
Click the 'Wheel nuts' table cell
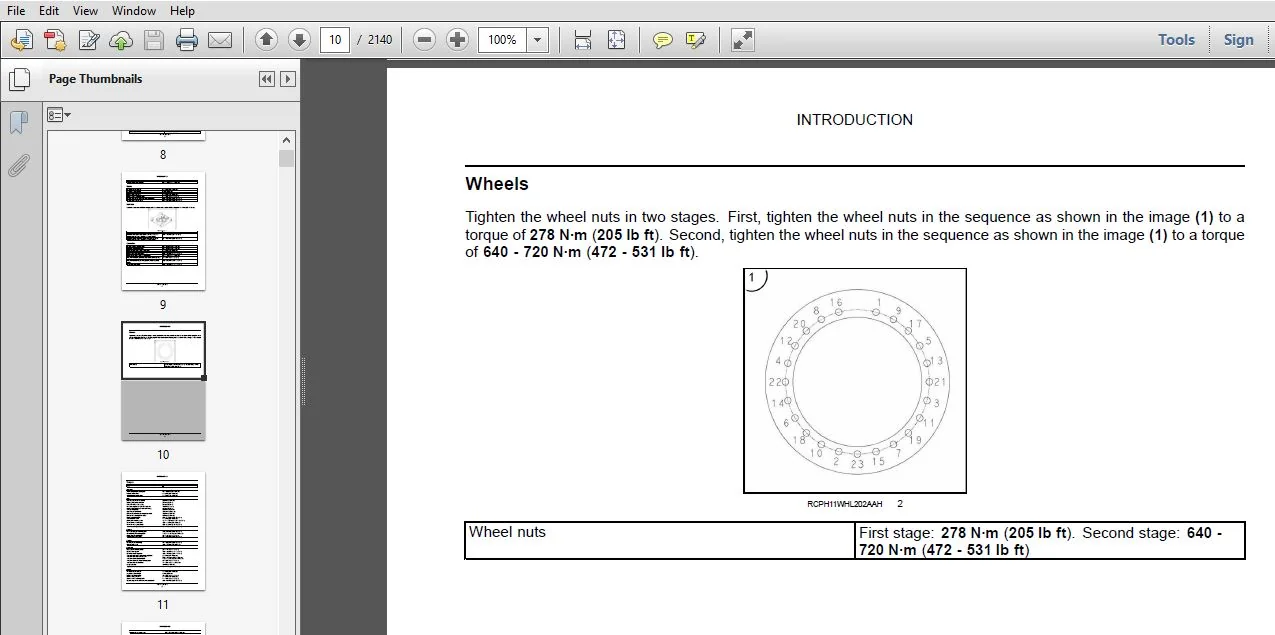point(660,540)
